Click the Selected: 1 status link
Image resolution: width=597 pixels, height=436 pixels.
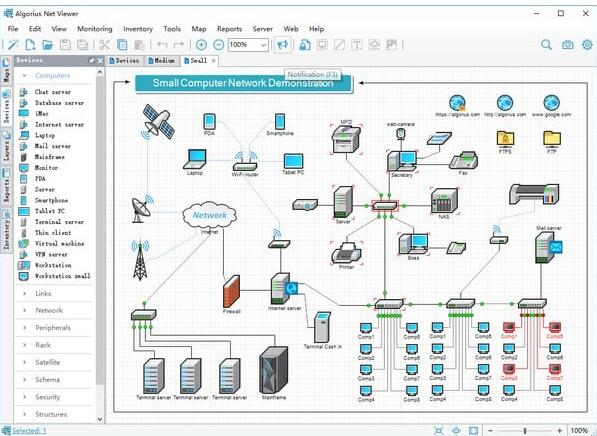click(29, 430)
